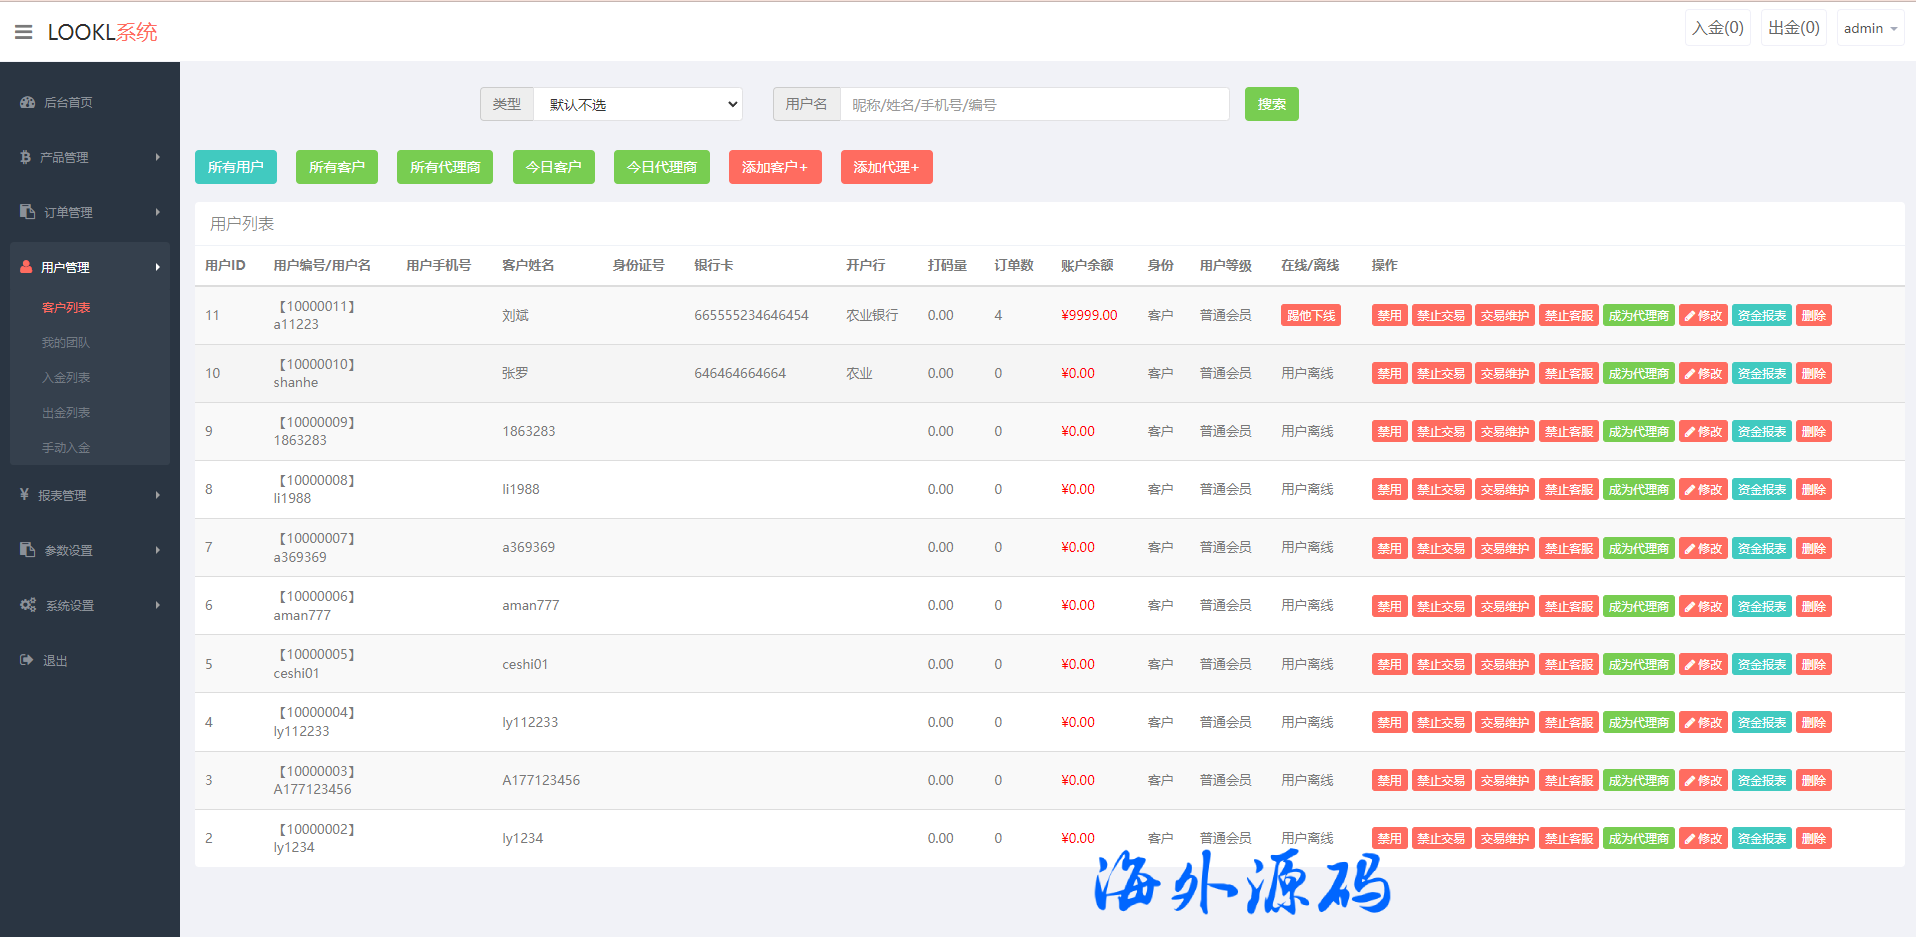
Task: Click the pencil 修改 button for user 11
Action: click(x=1703, y=316)
